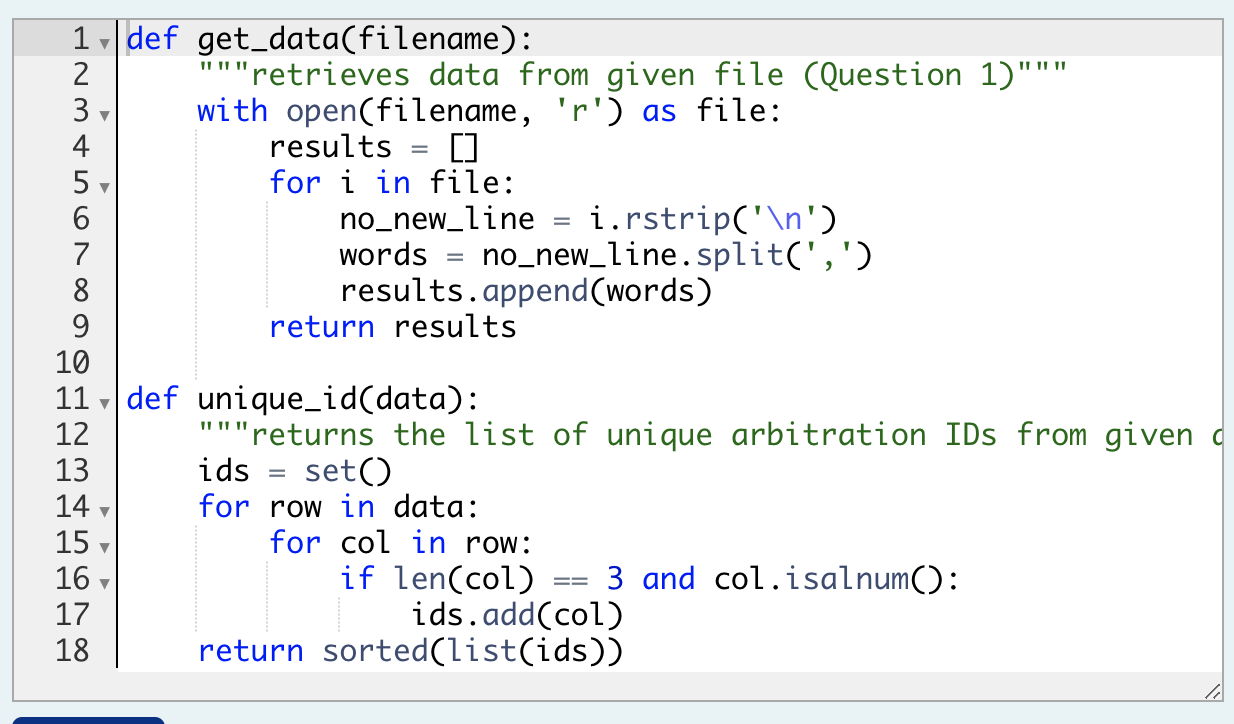This screenshot has width=1234, height=724.
Task: Click line number 12 in the gutter
Action: pyautogui.click(x=73, y=435)
